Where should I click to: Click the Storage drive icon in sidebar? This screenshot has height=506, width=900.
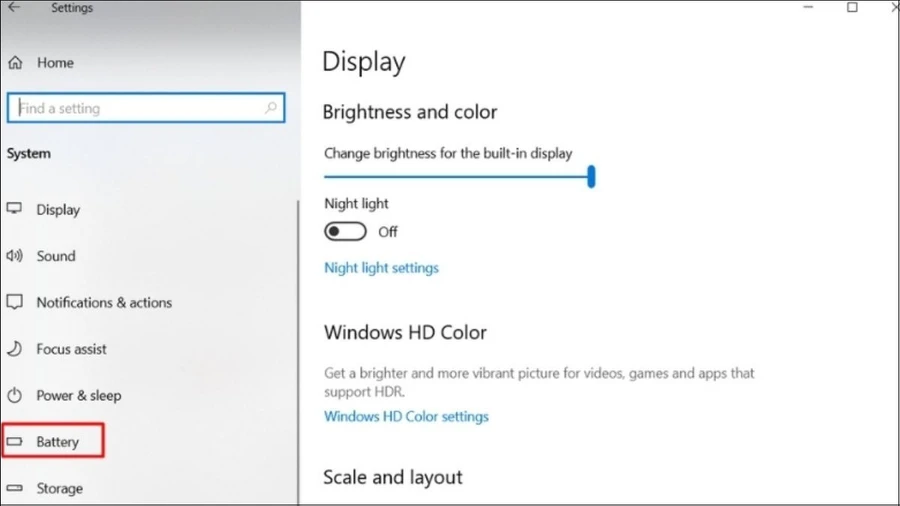pos(14,488)
